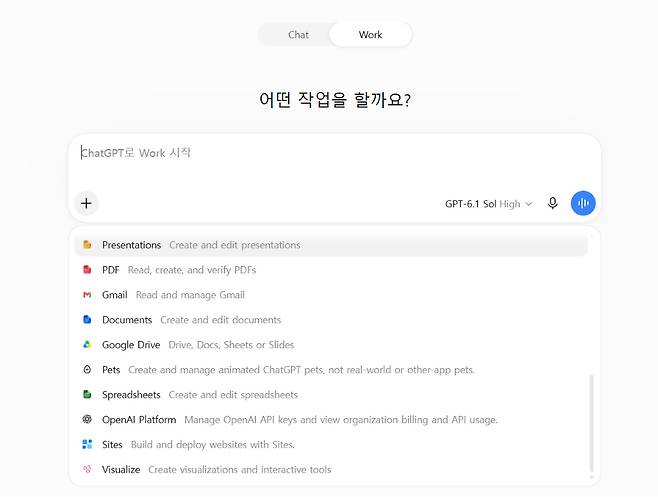658x497 pixels.
Task: Click 'Build and deploy websites with Sites' text
Action: coord(212,444)
